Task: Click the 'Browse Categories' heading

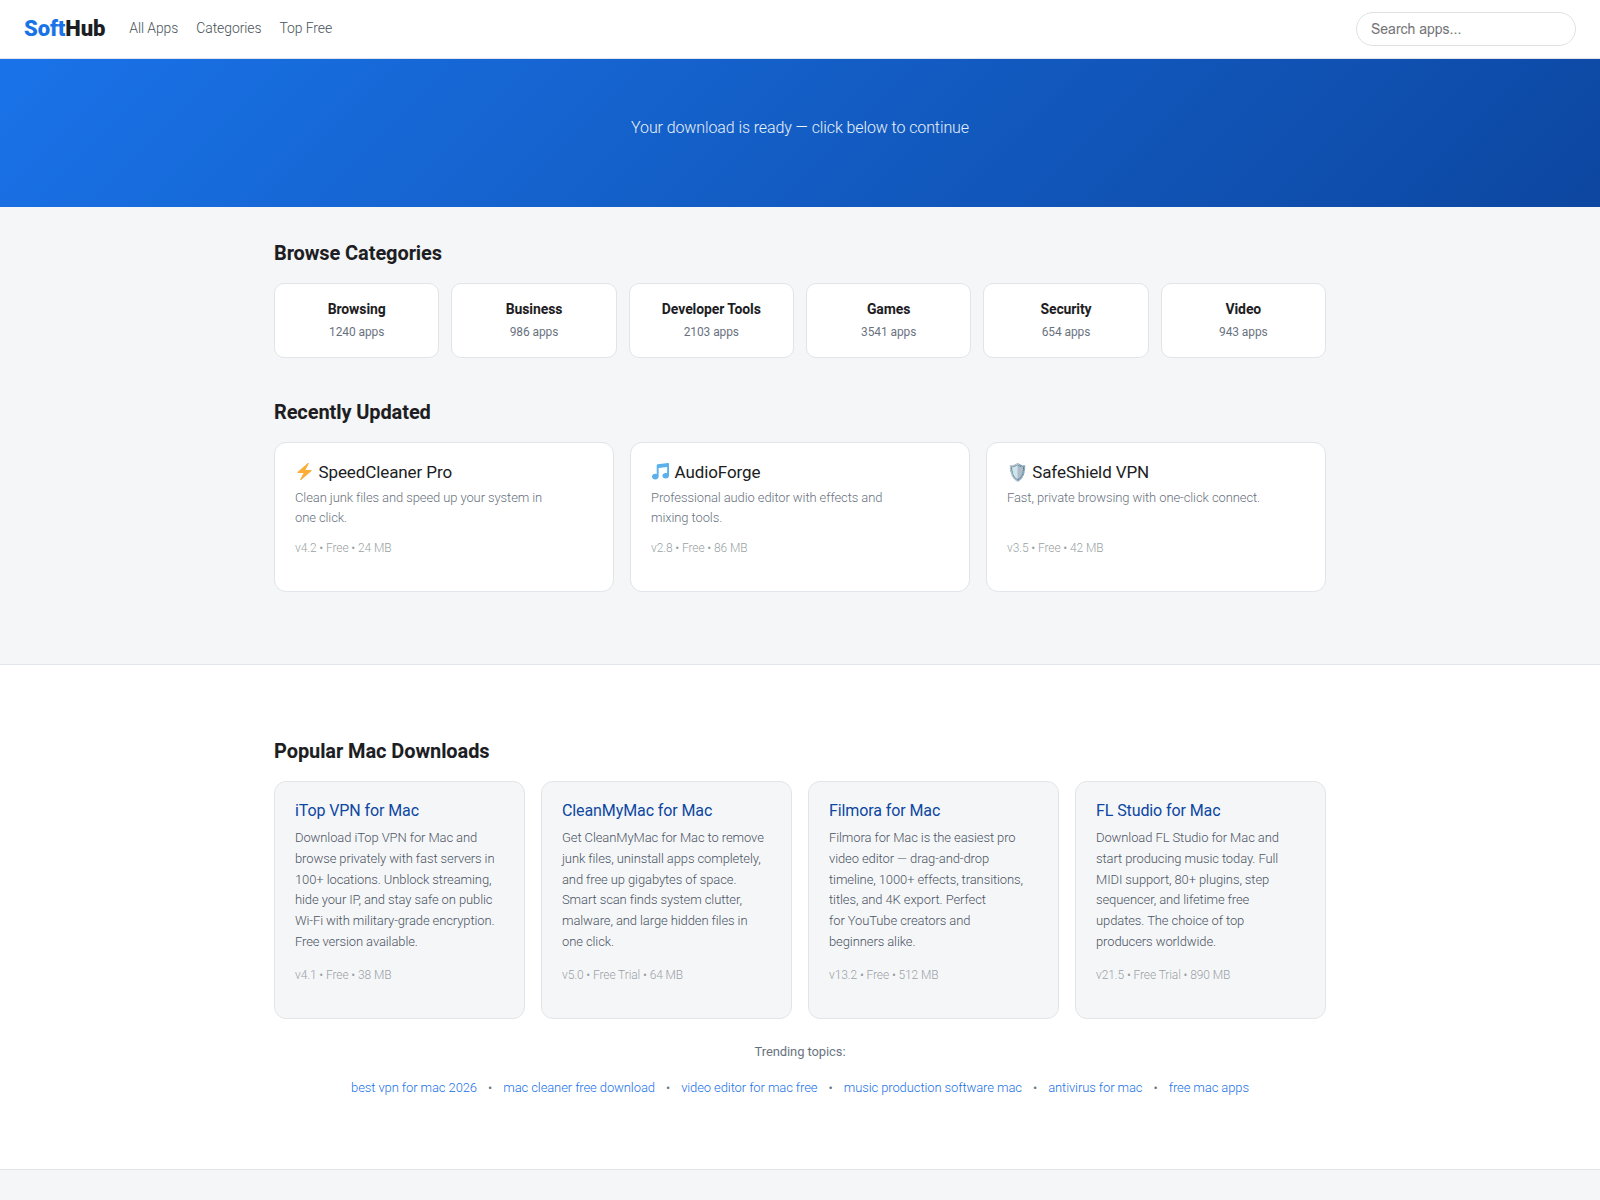Action: click(358, 253)
